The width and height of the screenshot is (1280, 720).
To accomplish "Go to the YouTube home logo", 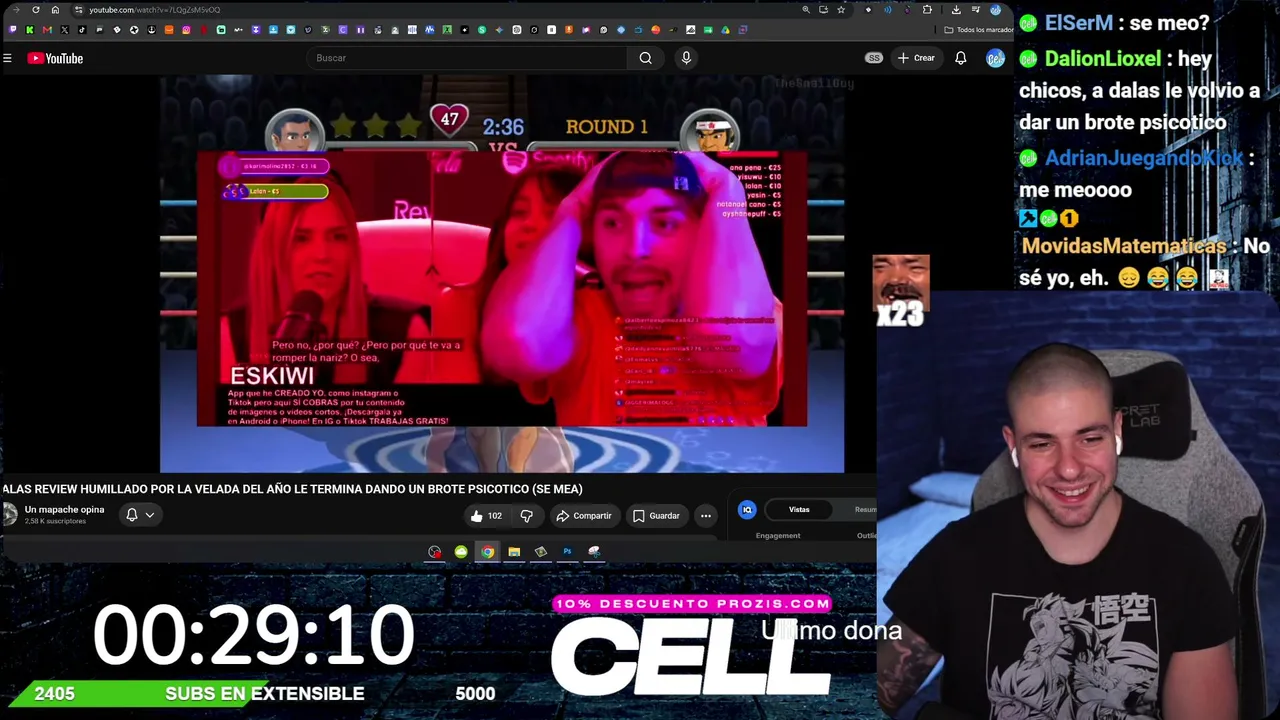I will pyautogui.click(x=55, y=58).
